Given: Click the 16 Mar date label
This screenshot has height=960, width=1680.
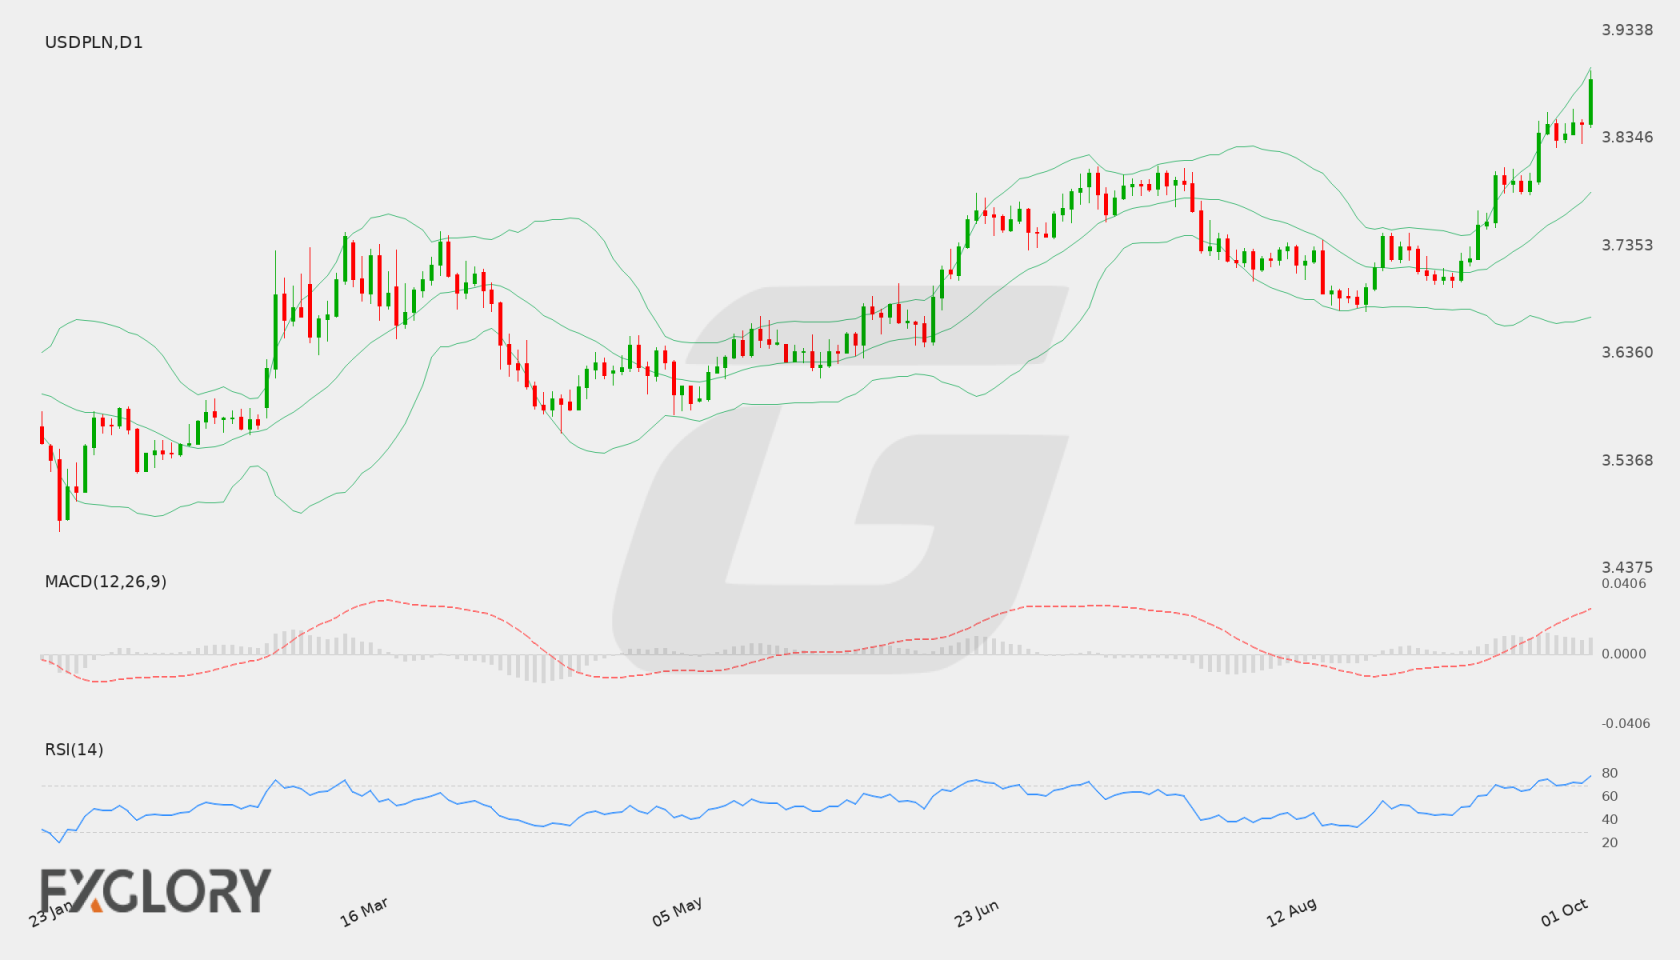Looking at the screenshot, I should pyautogui.click(x=364, y=912).
